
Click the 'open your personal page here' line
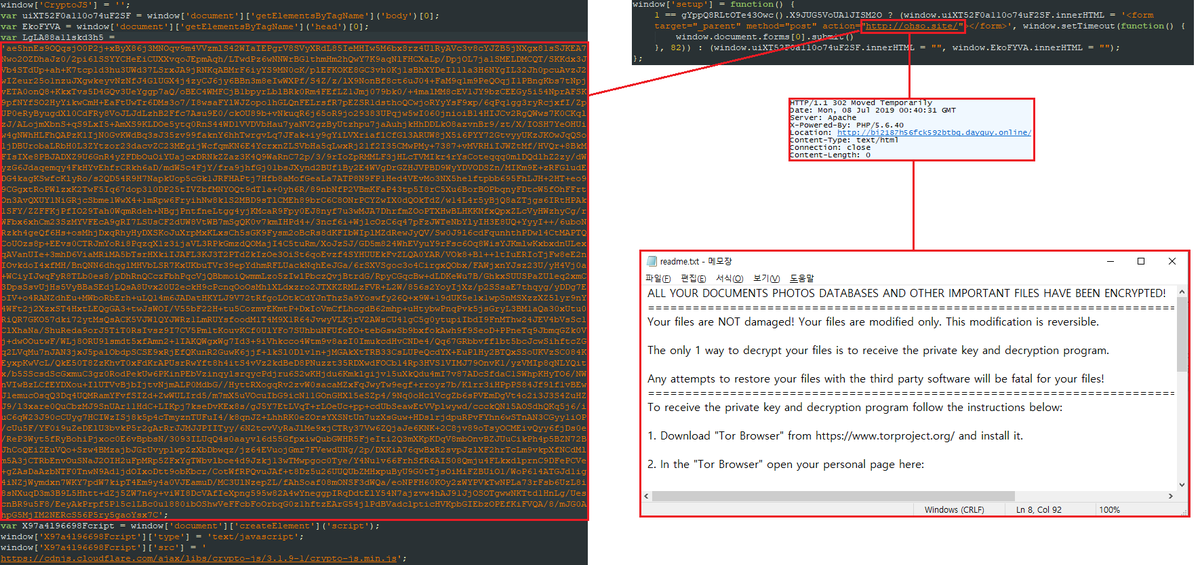[x=785, y=464]
